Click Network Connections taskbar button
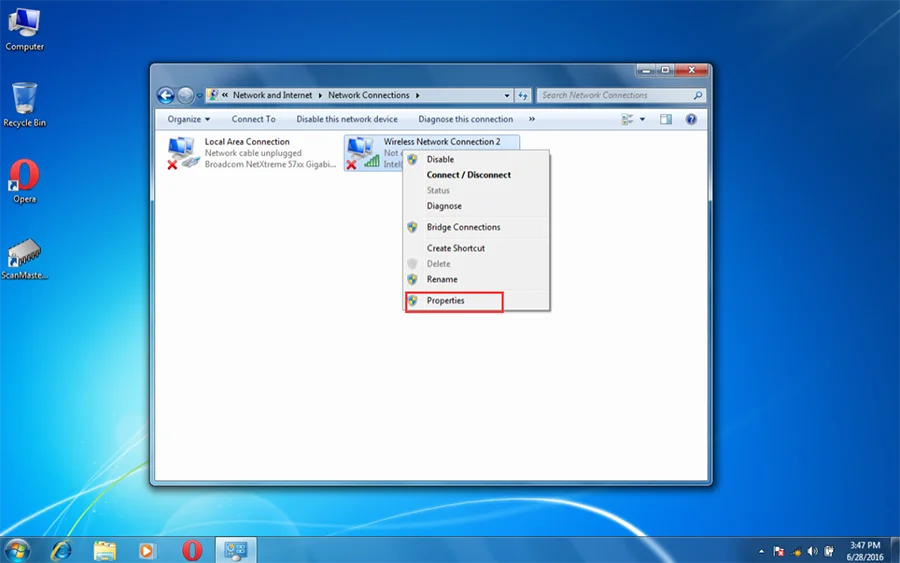This screenshot has height=563, width=900. (236, 550)
